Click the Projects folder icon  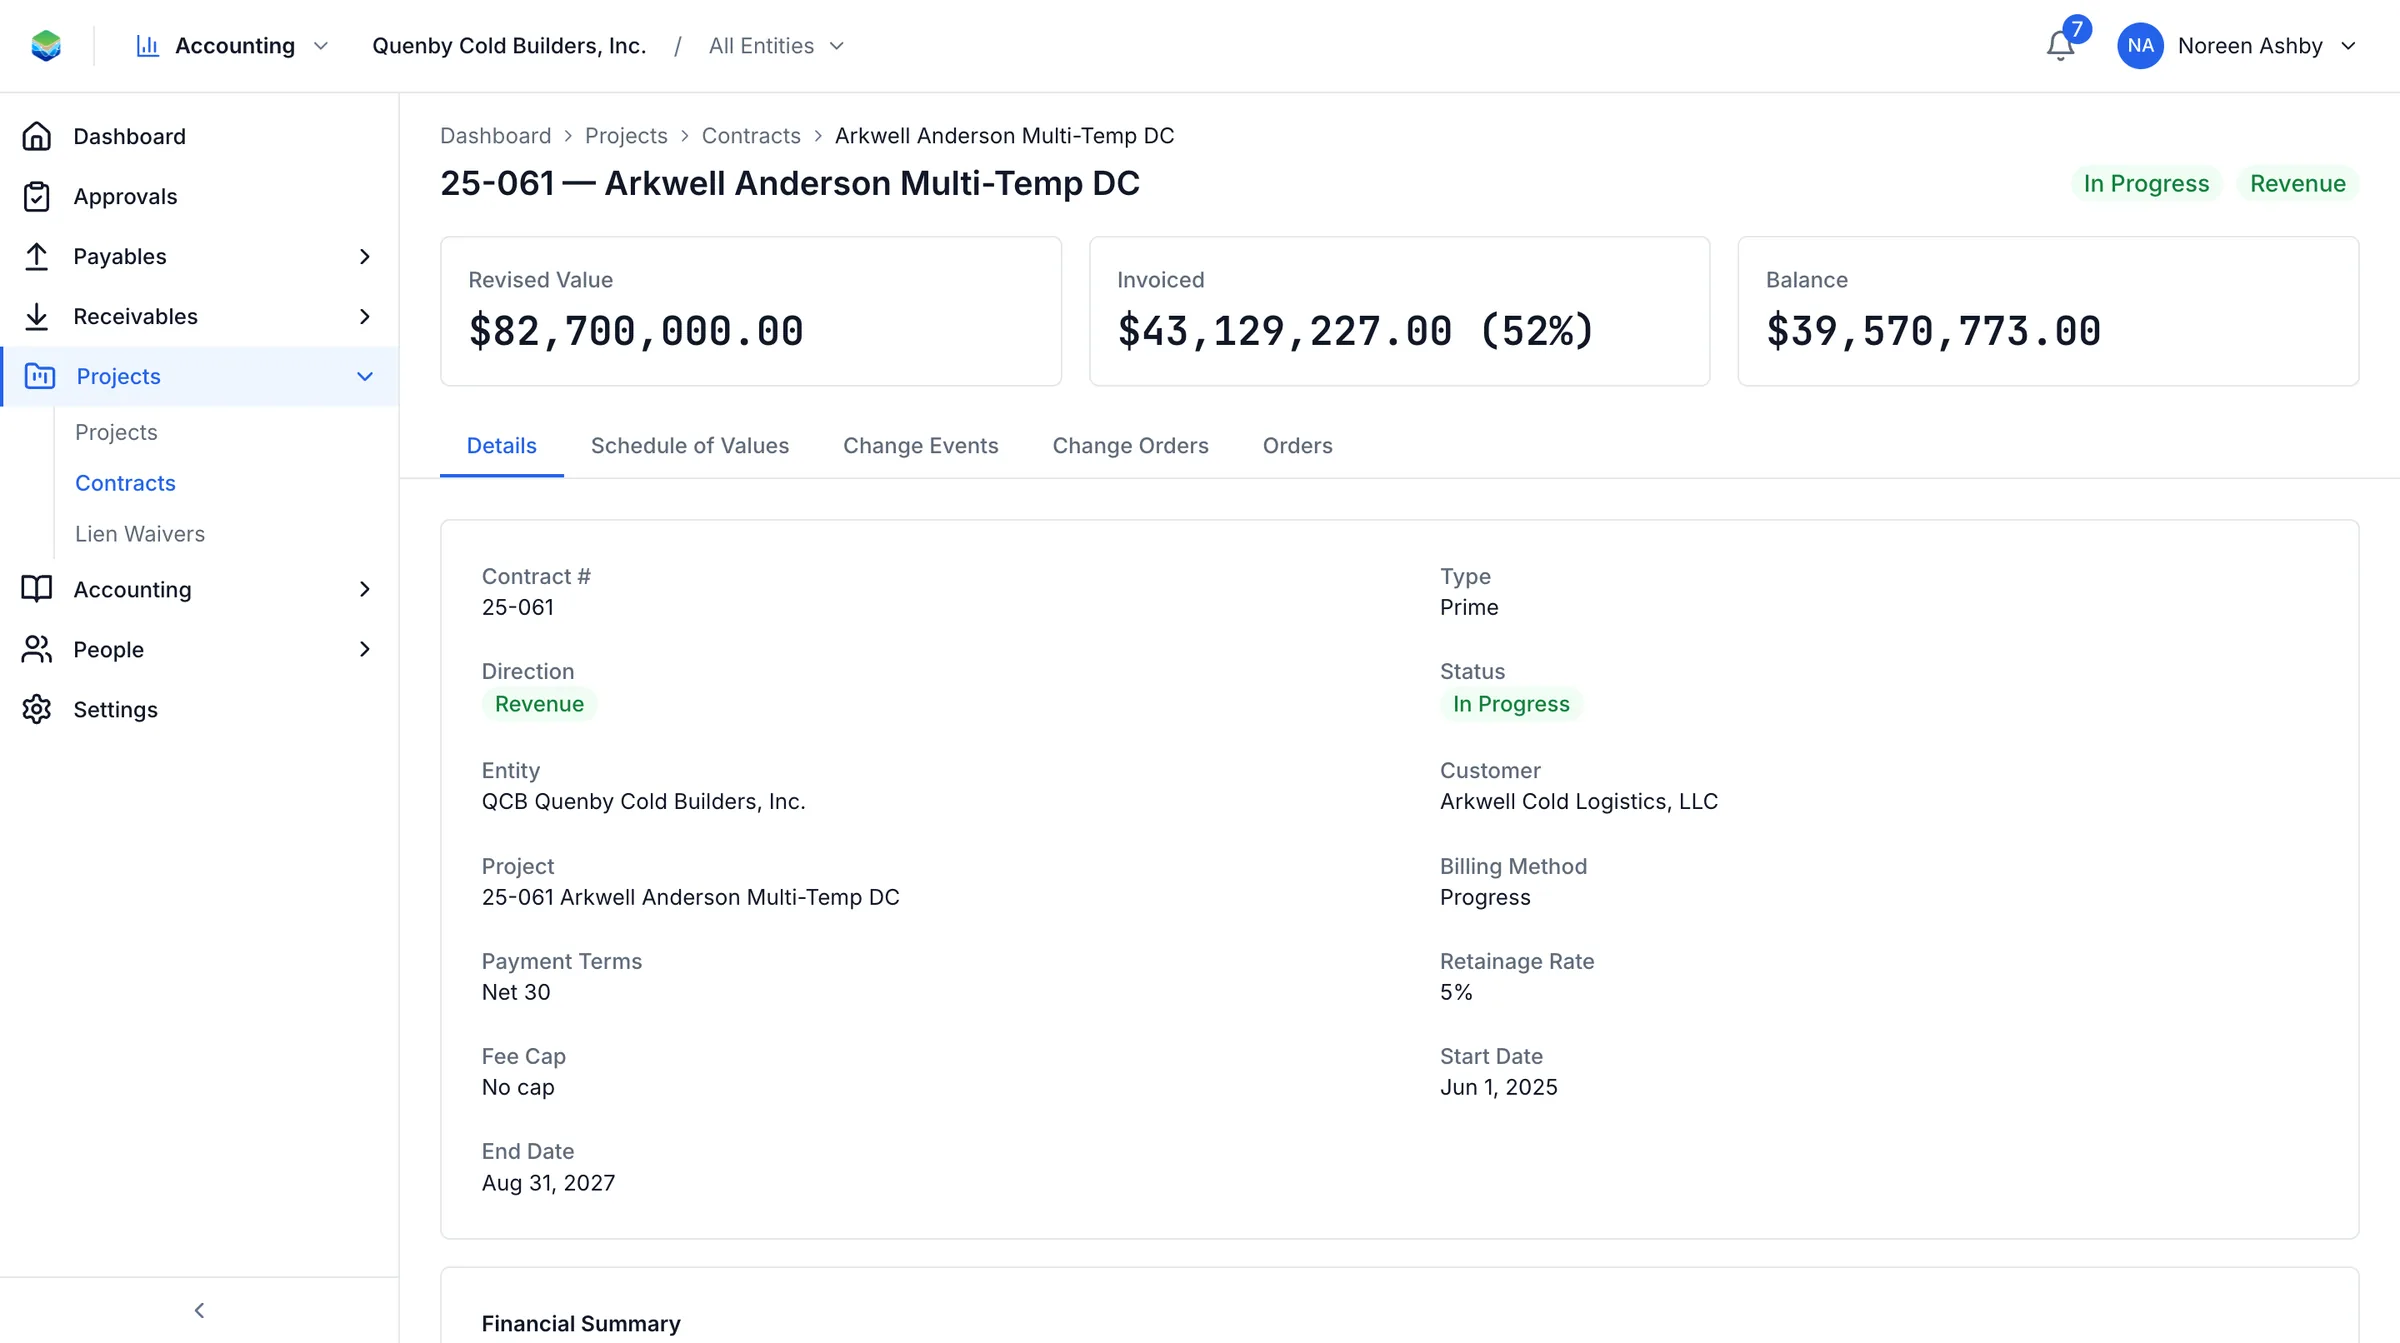40,376
